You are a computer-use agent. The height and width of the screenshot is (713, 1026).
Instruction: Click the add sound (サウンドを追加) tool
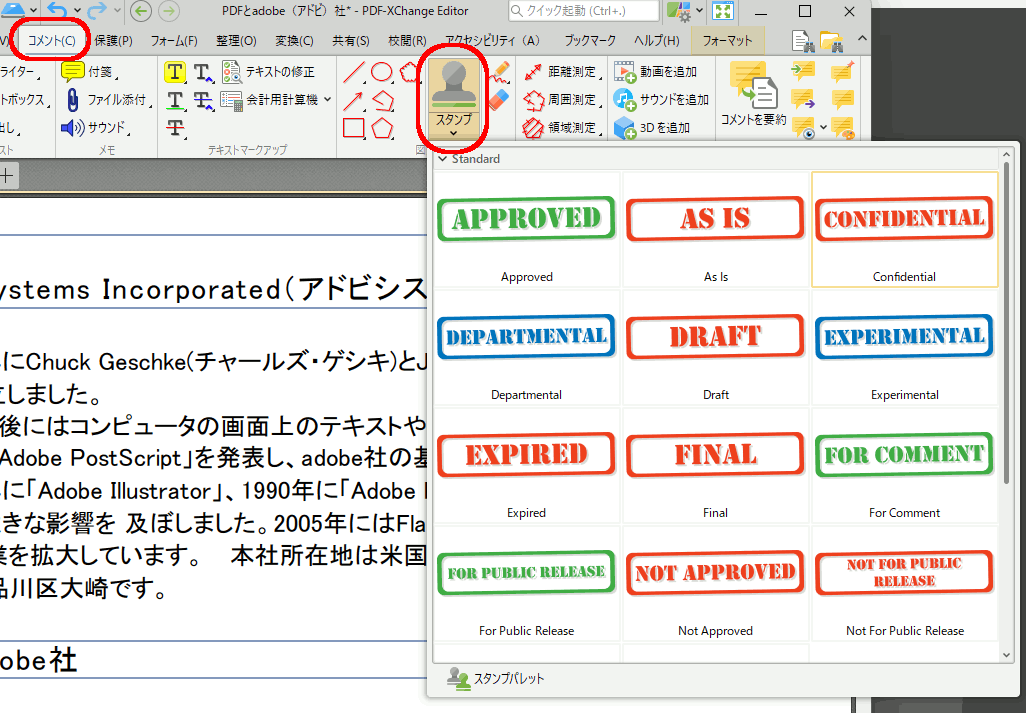click(662, 99)
